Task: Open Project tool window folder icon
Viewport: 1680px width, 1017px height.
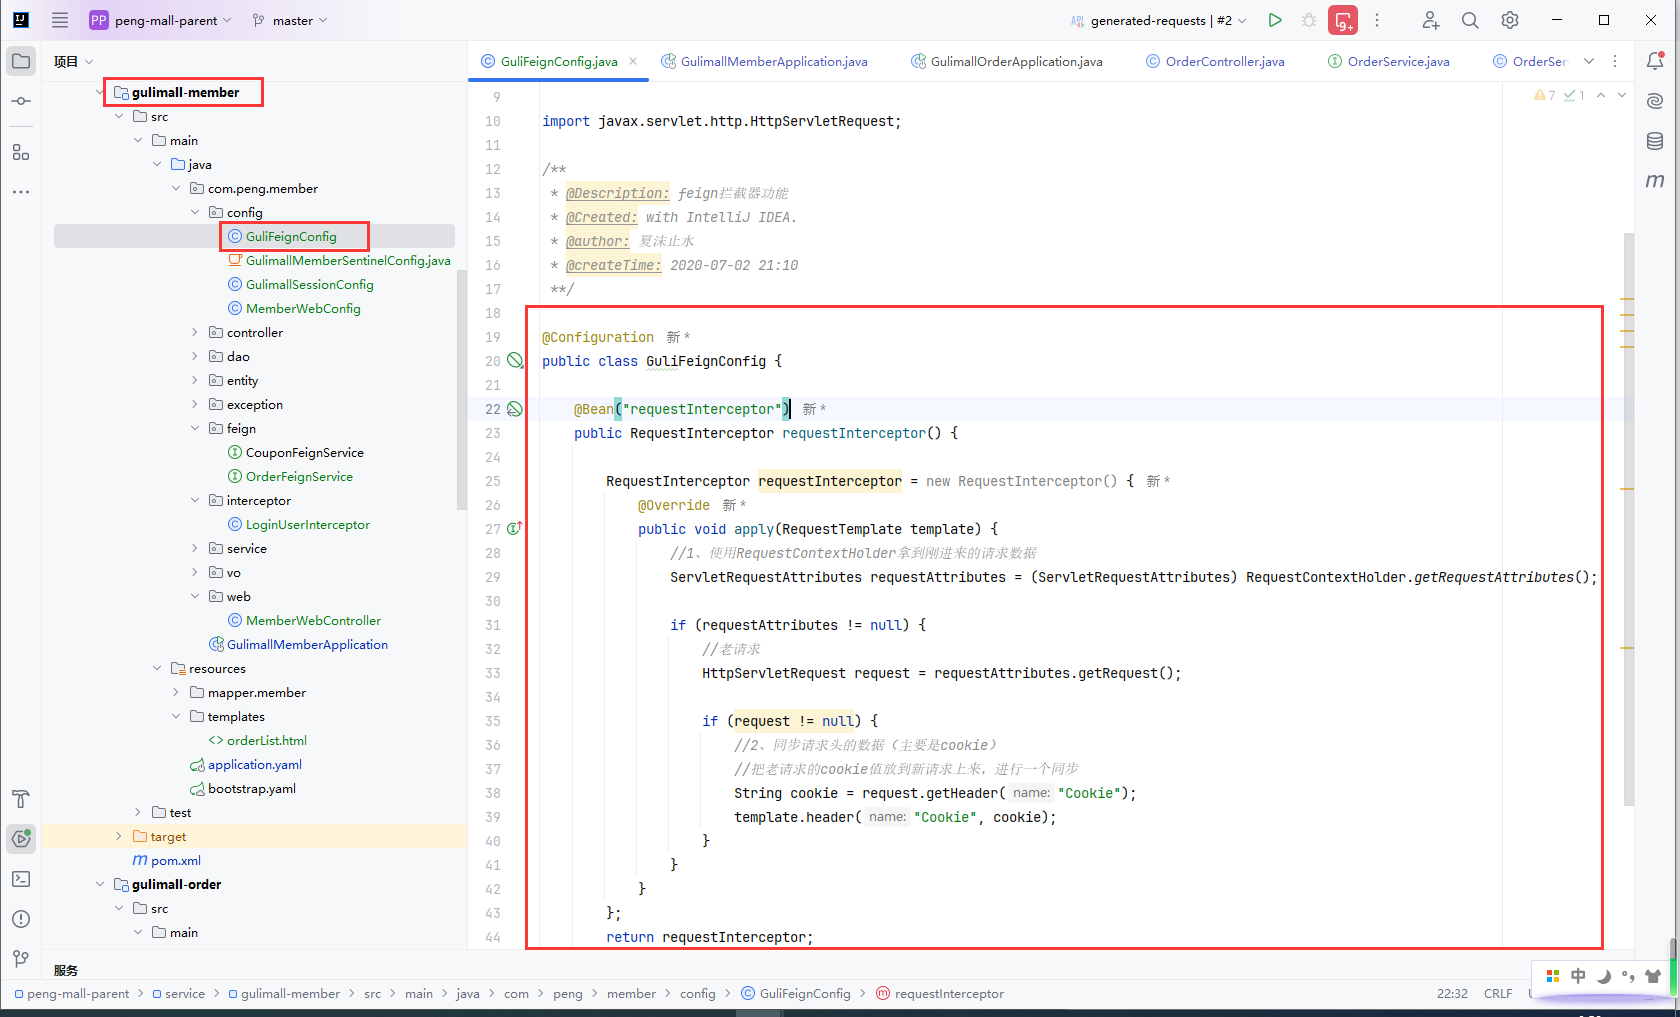Action: tap(21, 61)
